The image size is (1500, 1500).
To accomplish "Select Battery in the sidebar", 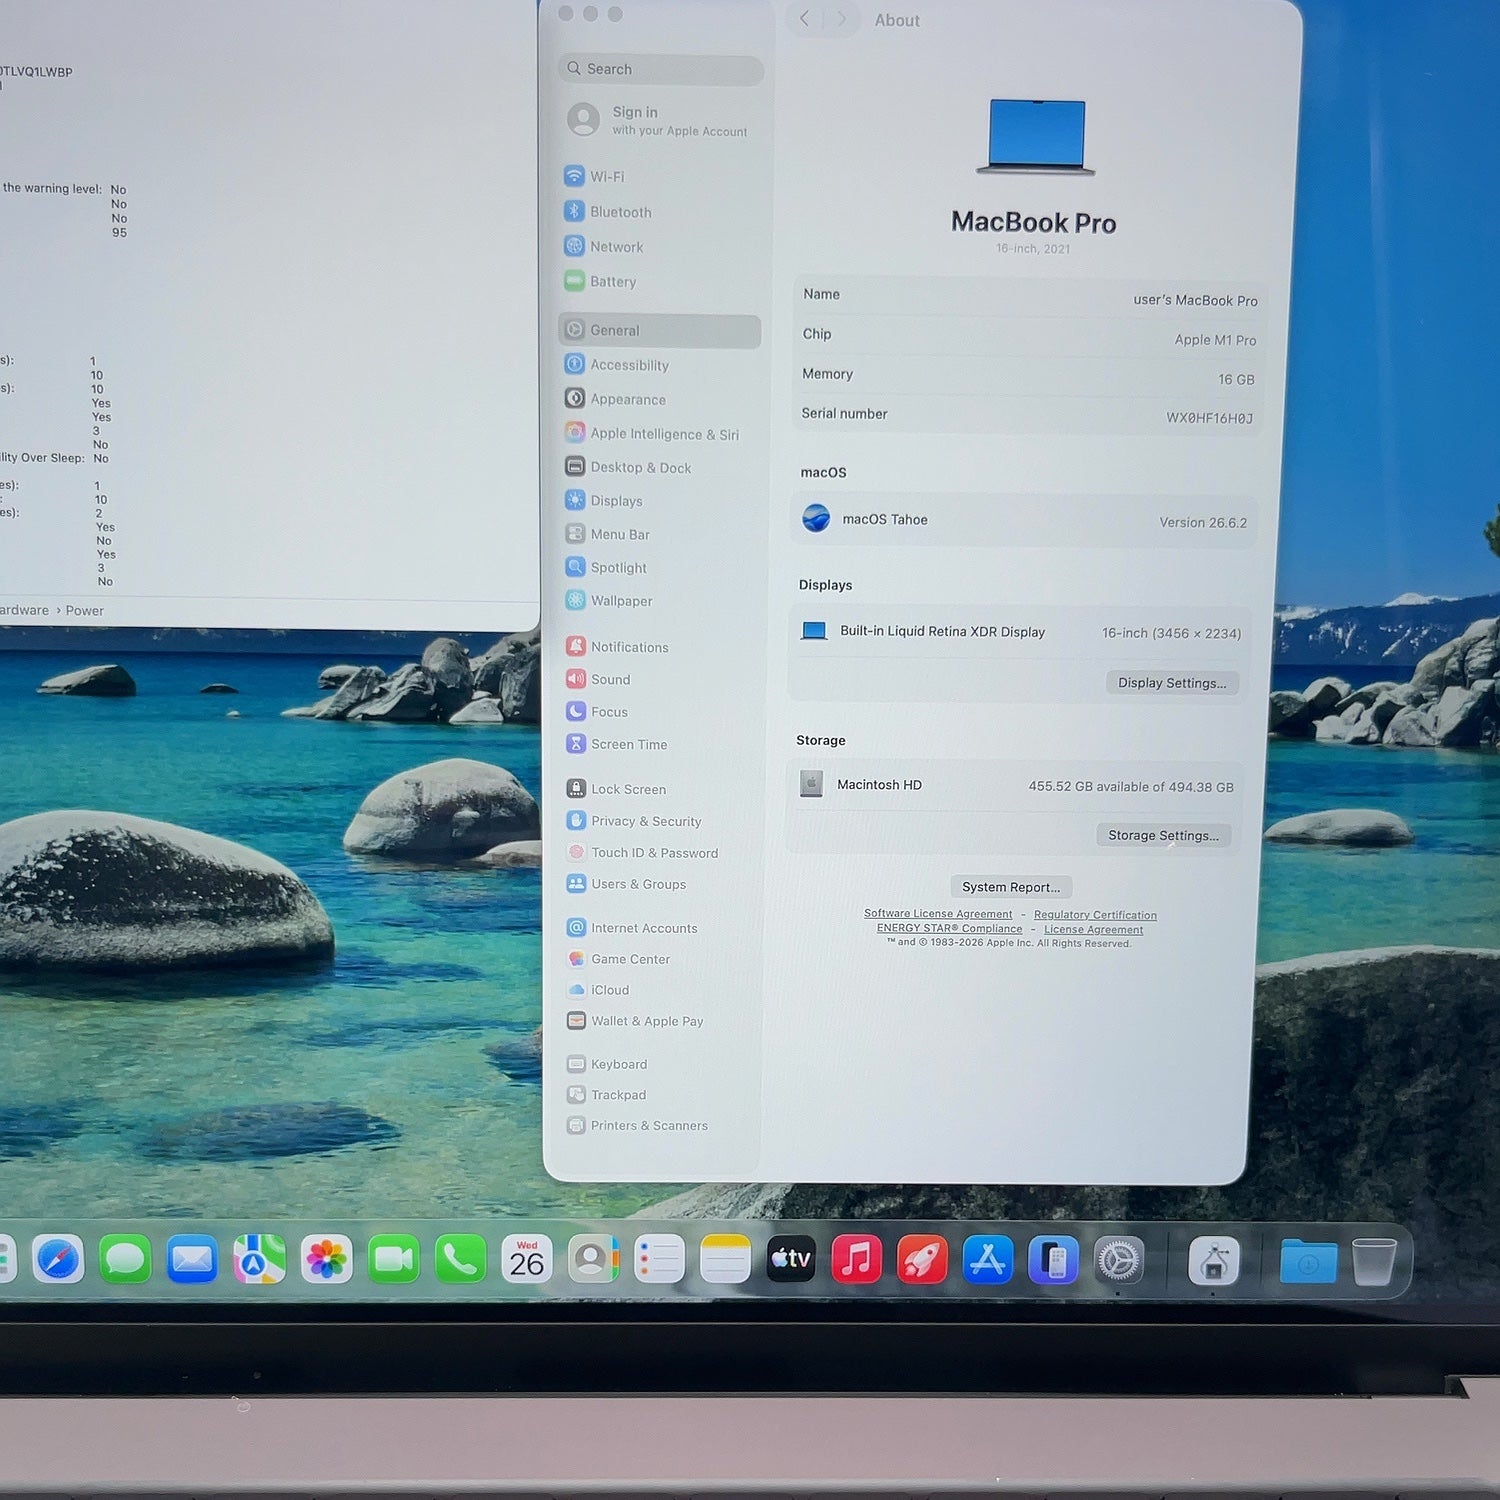I will pyautogui.click(x=660, y=282).
